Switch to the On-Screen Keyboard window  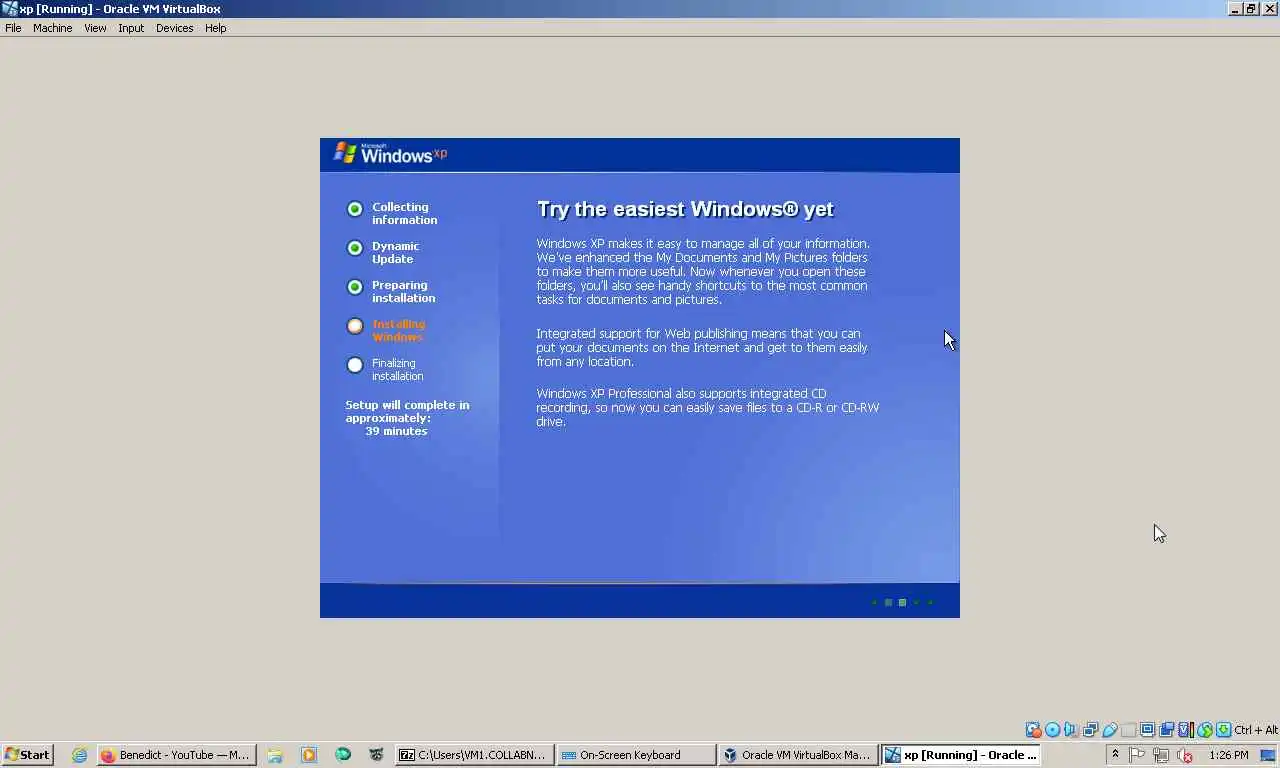[x=636, y=755]
